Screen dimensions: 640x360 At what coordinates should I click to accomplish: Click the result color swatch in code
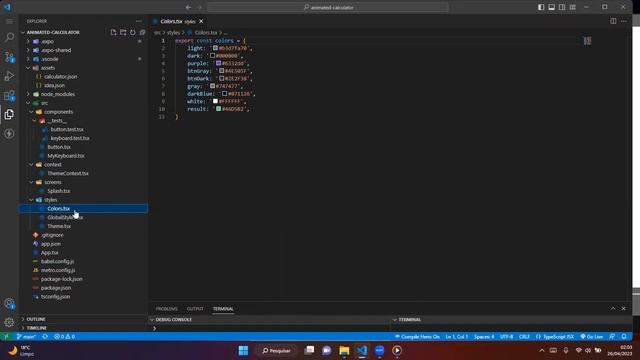coord(218,109)
